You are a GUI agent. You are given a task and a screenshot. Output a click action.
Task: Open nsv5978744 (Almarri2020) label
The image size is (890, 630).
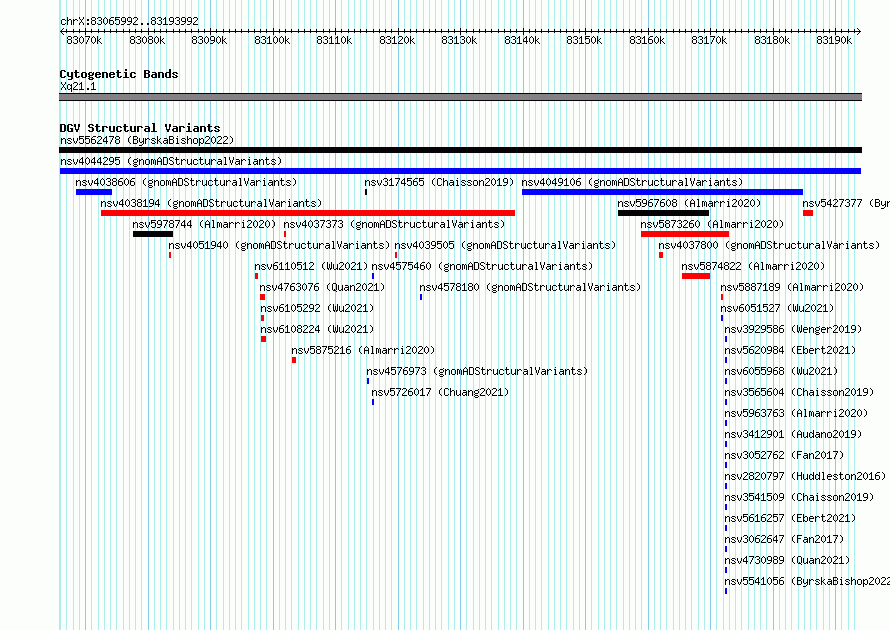[x=204, y=224]
